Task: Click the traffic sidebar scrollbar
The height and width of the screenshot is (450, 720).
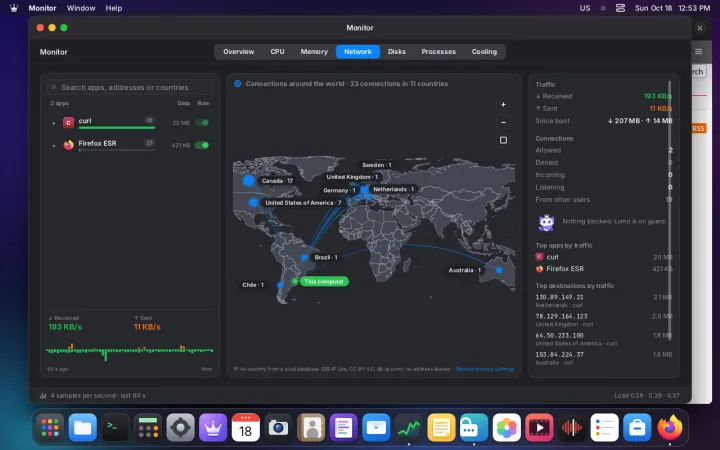Action: [x=669, y=211]
